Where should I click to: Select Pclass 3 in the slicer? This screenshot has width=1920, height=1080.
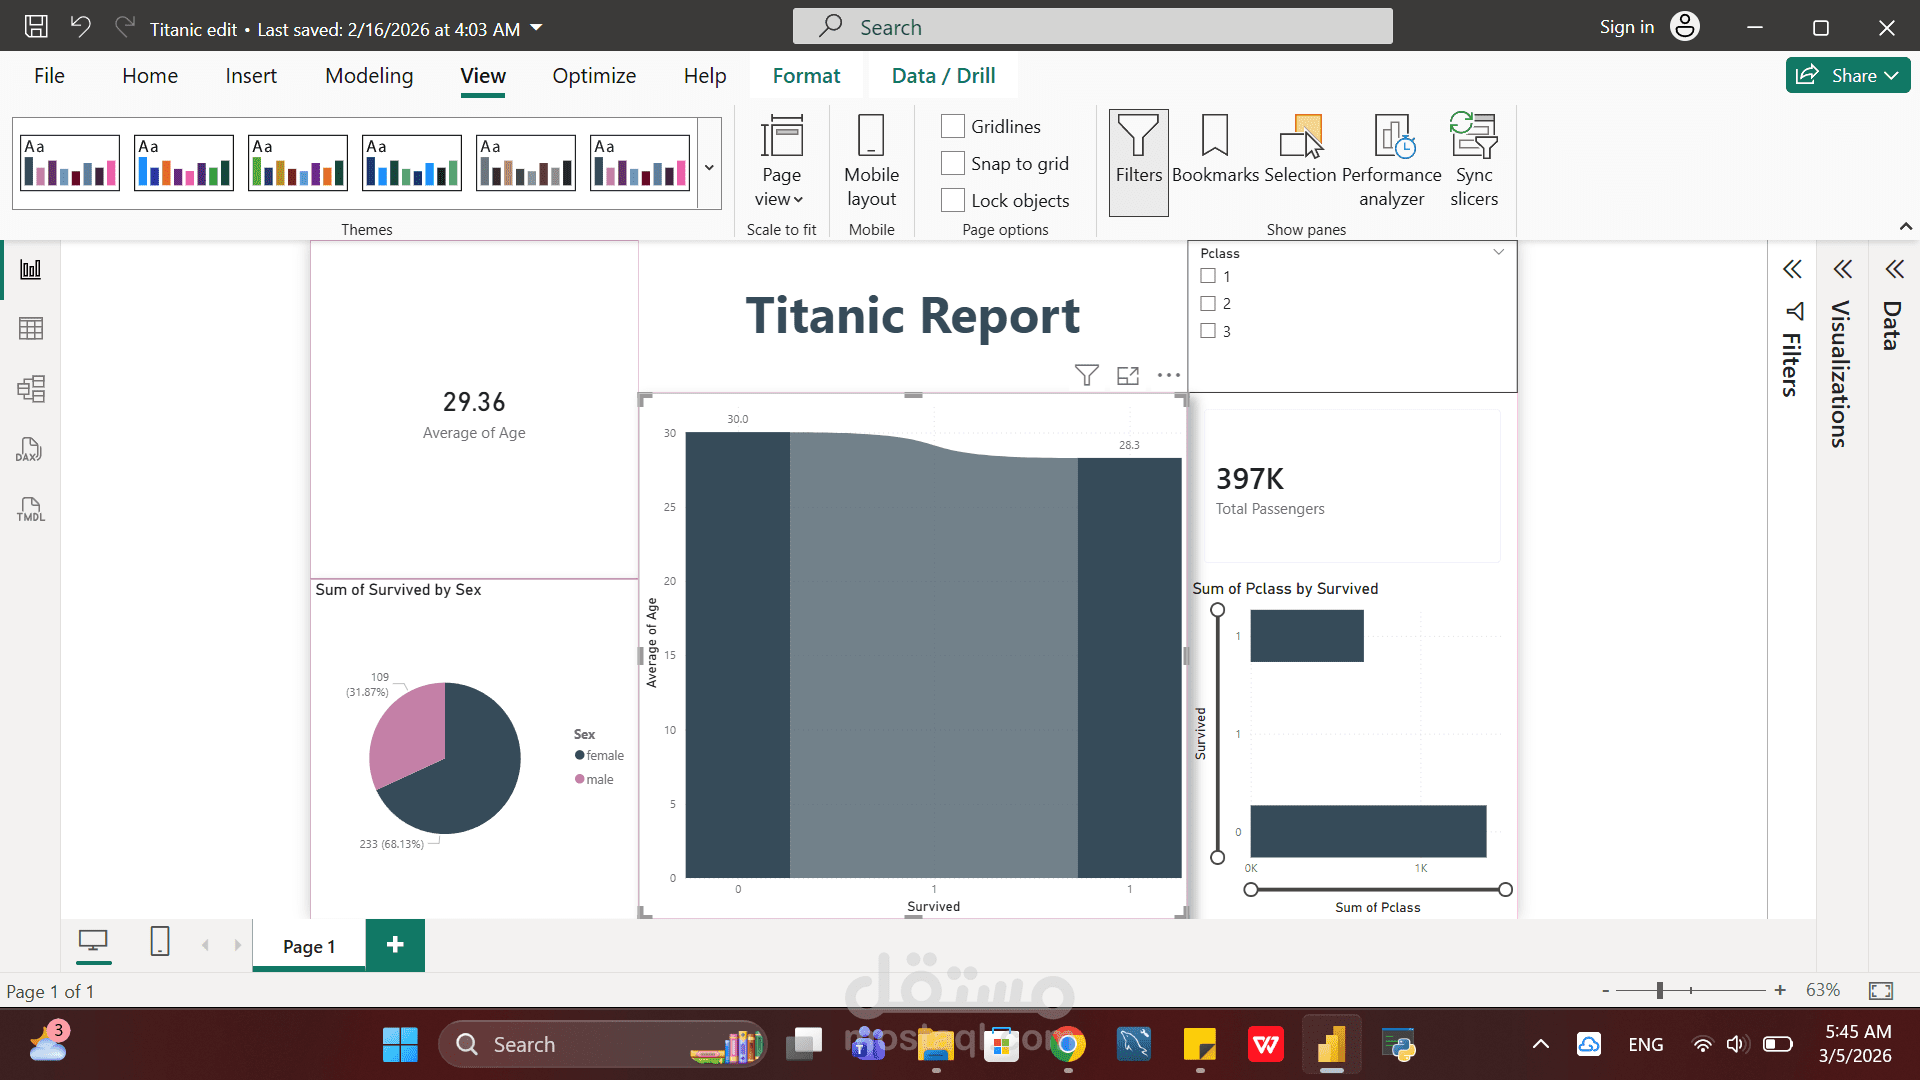click(x=1208, y=331)
